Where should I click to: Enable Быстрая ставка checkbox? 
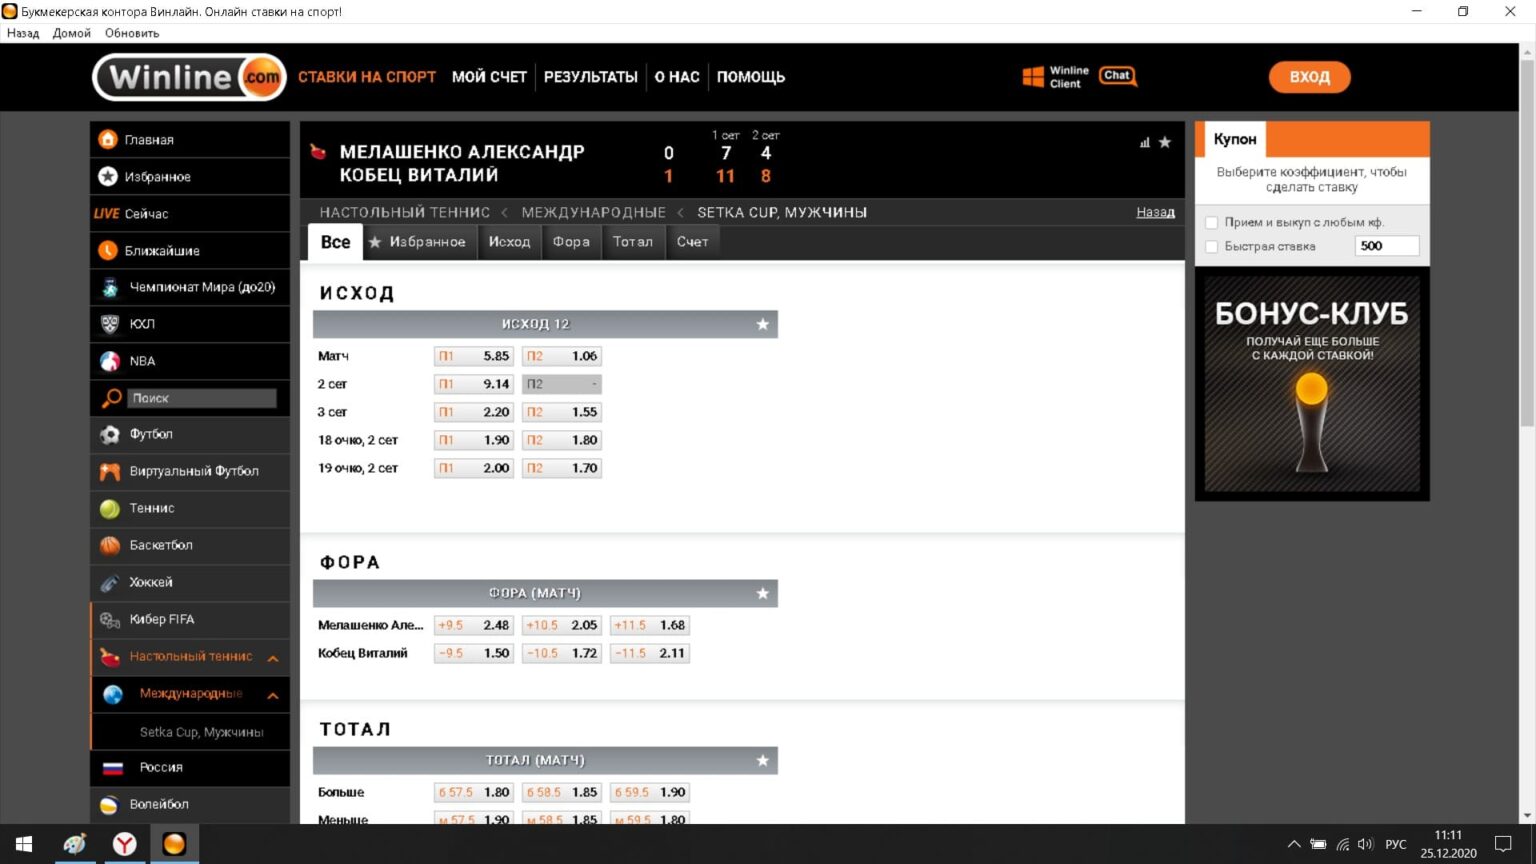click(x=1212, y=246)
